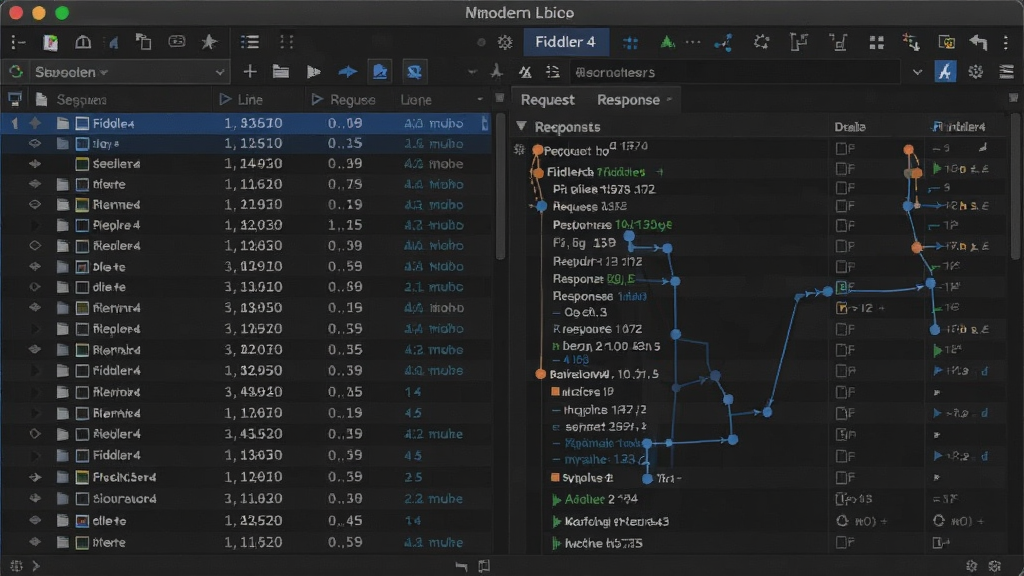Select the row with value 1,14930
Screen dimensions: 1024x576
coord(246,164)
